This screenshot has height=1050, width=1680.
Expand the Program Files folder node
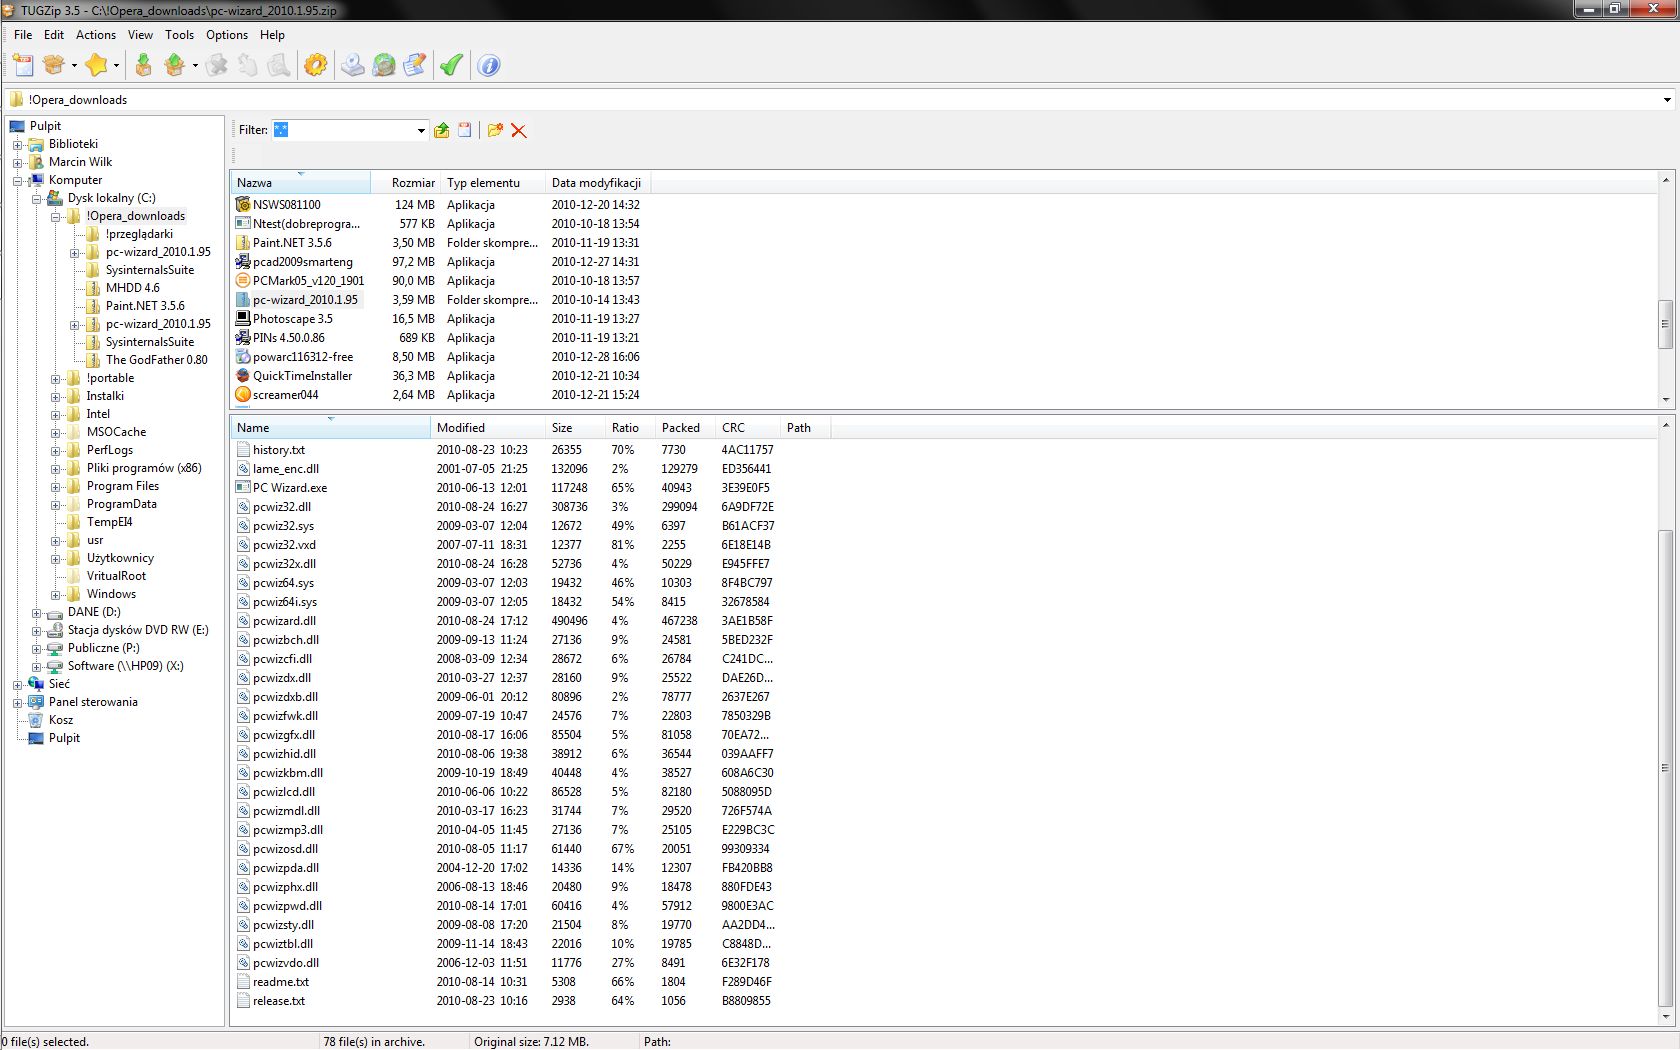(x=55, y=486)
